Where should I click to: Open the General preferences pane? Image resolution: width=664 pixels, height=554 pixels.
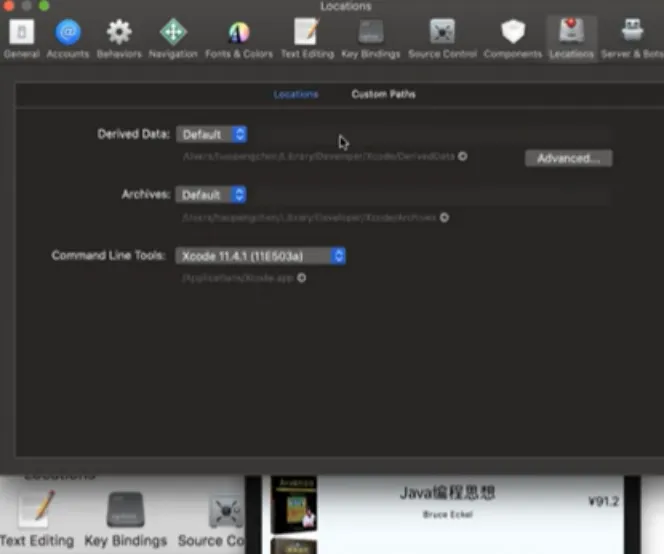pyautogui.click(x=22, y=39)
